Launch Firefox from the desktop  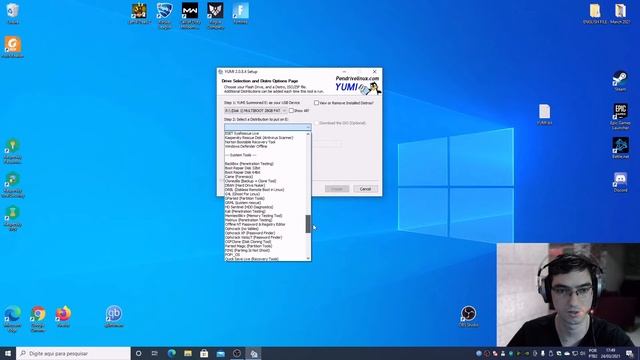(x=63, y=316)
